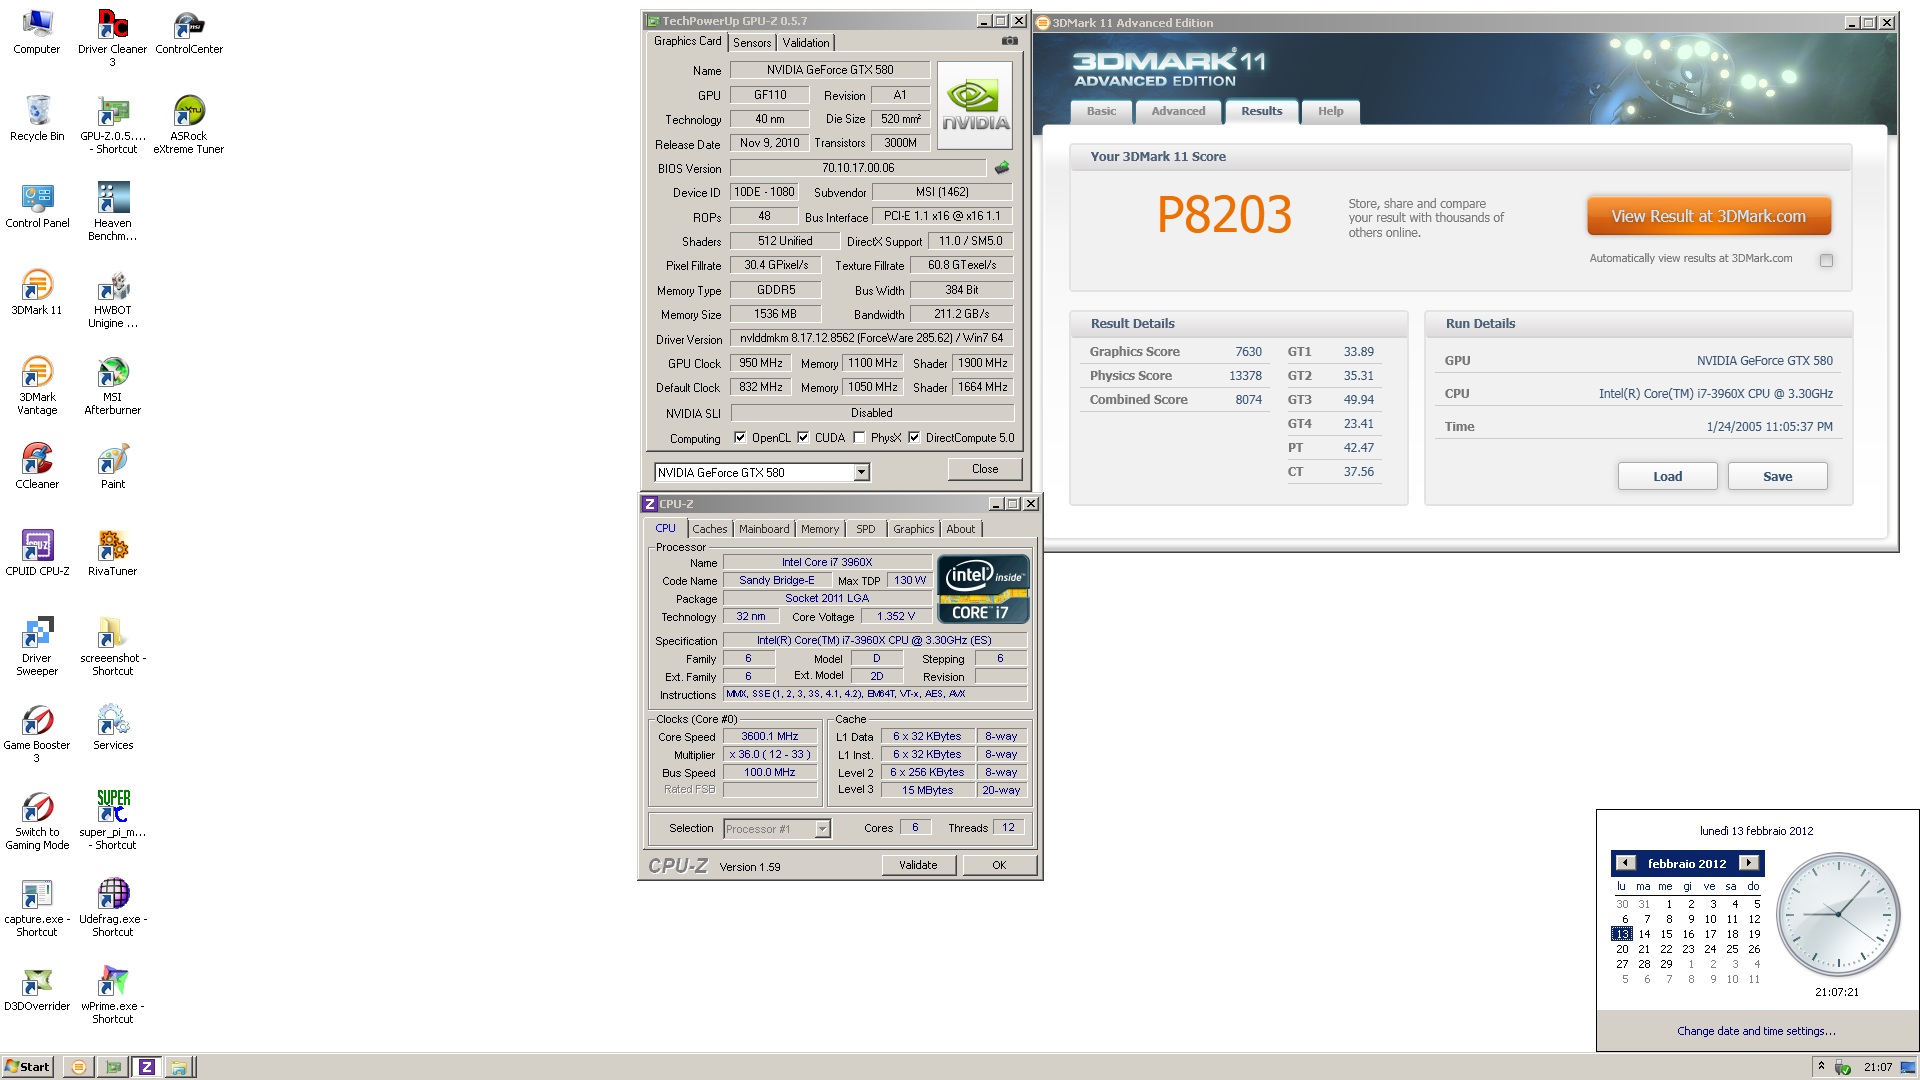Toggle OpenCL checkbox in GPU-Z

(x=740, y=437)
